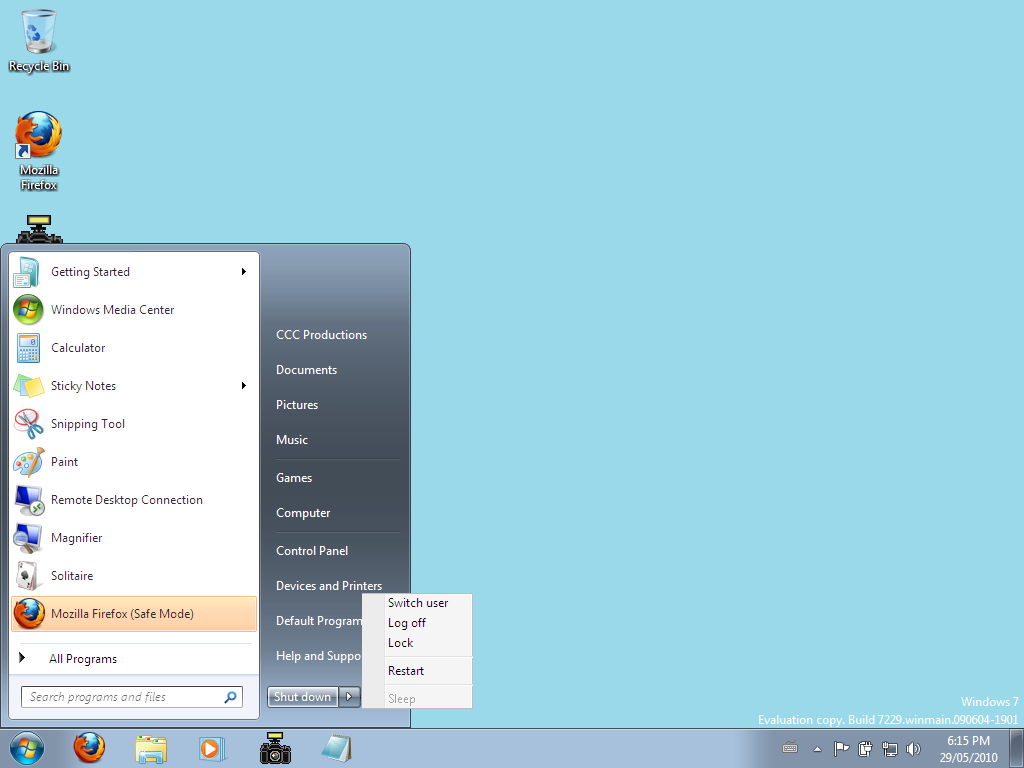Screen dimensions: 1024x768
Task: Click the Show desktop strip beside the clock
Action: point(1018,748)
